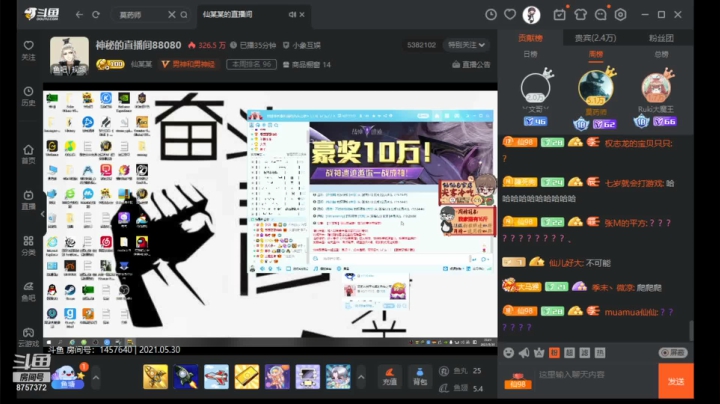Open the horn broadcast icon
The width and height of the screenshot is (720, 404).
point(524,353)
